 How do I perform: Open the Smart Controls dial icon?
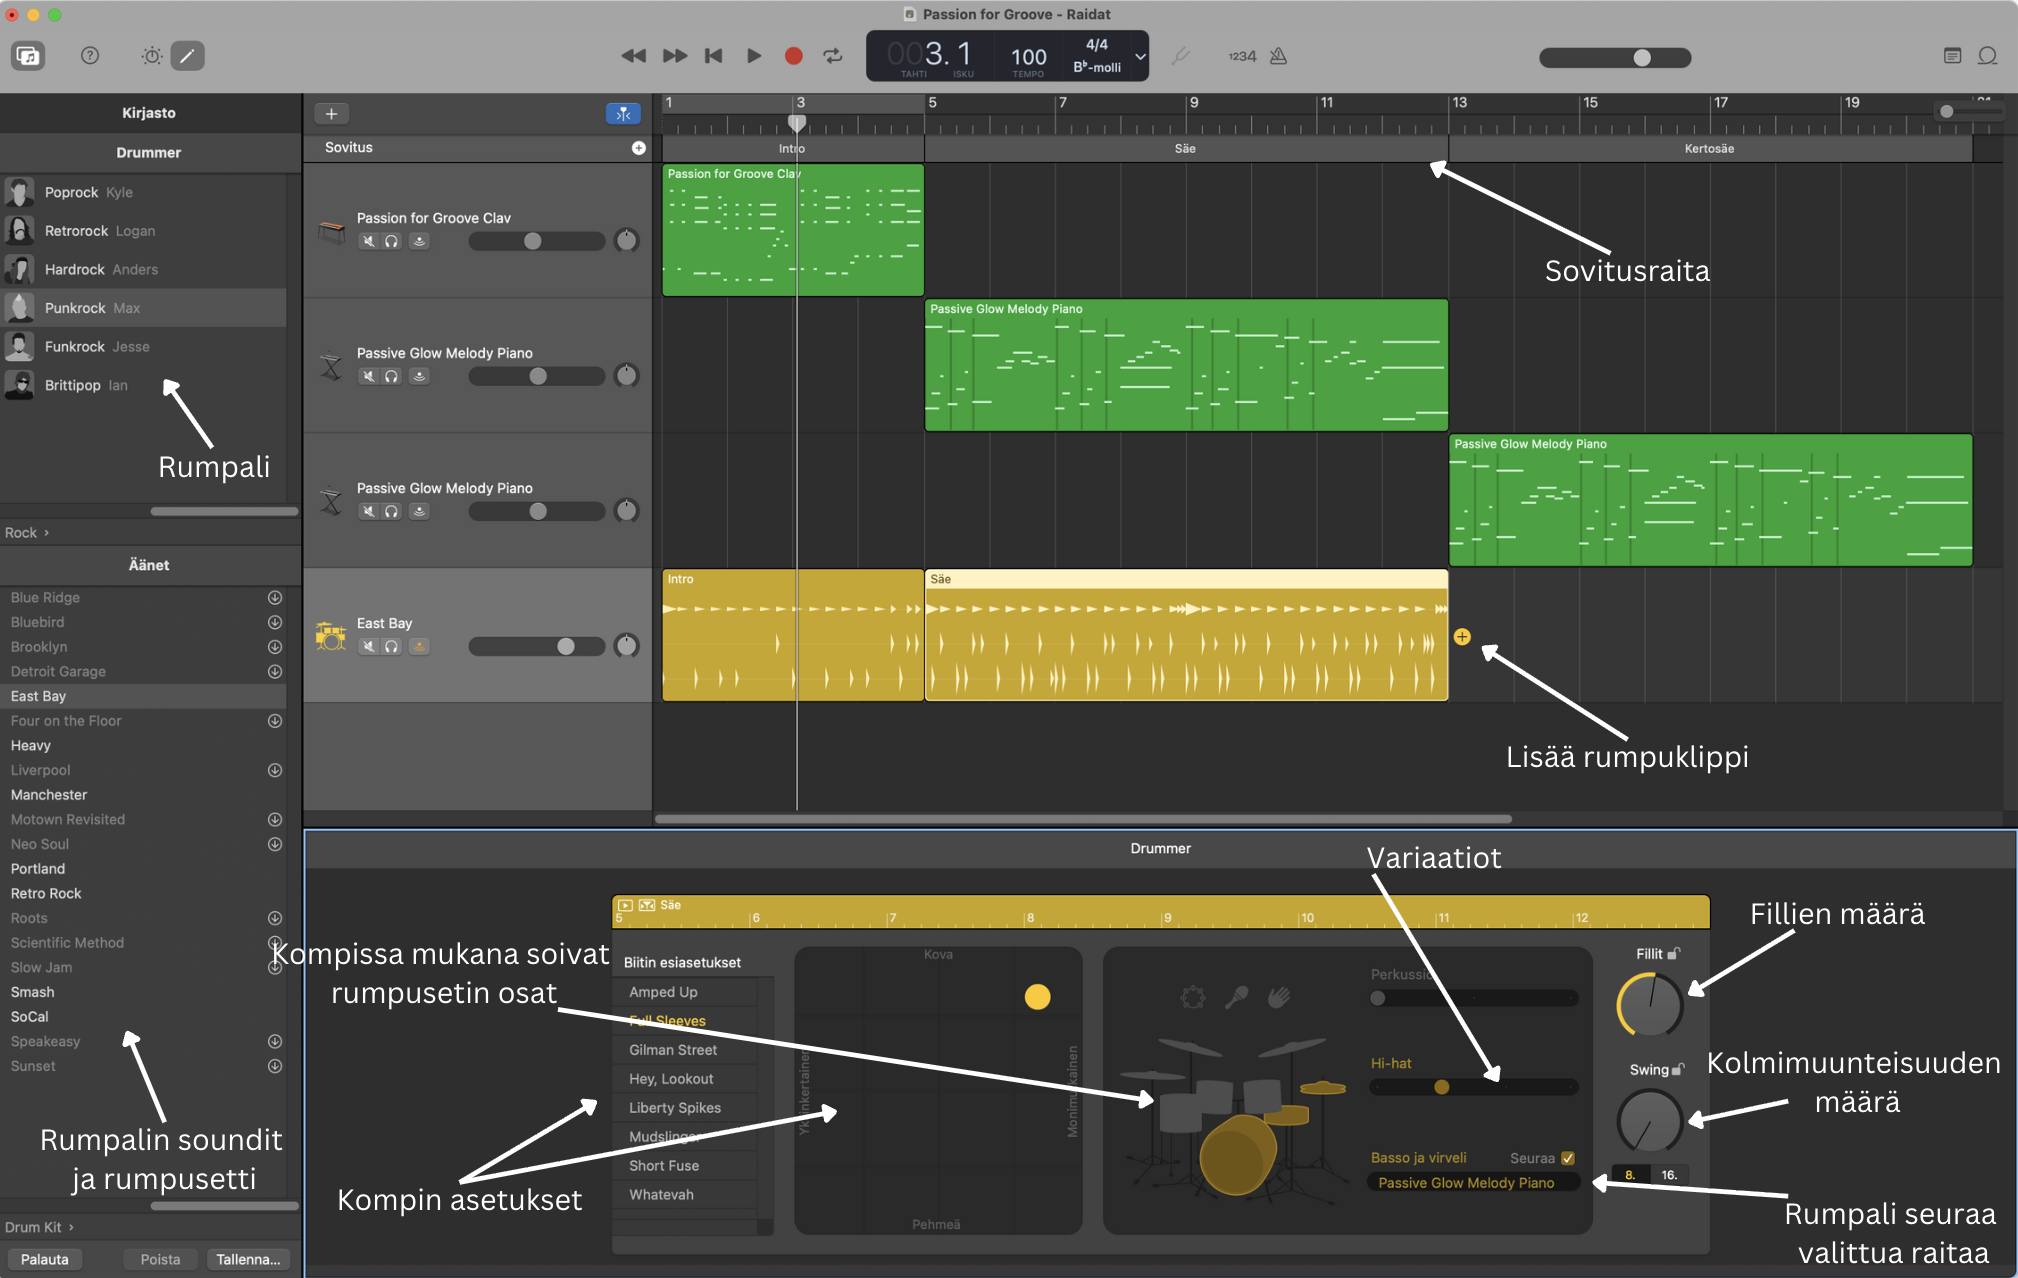point(152,56)
